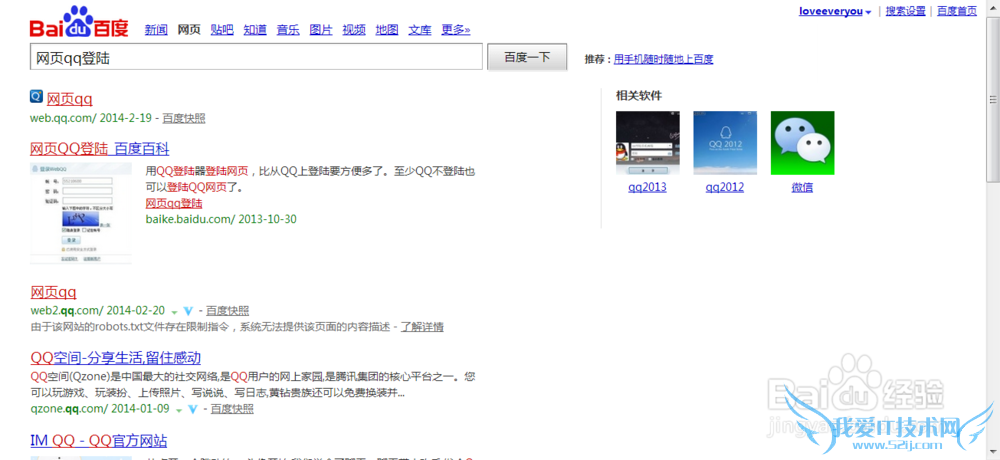Open the 微信 text link
The height and width of the screenshot is (460, 1000).
[x=802, y=188]
